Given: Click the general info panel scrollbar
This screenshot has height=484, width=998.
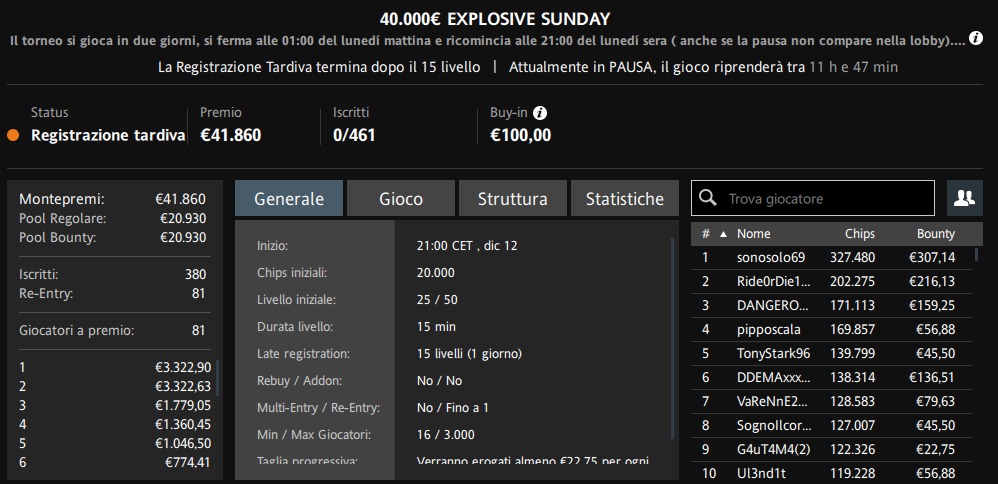Looking at the screenshot, I should [x=672, y=338].
